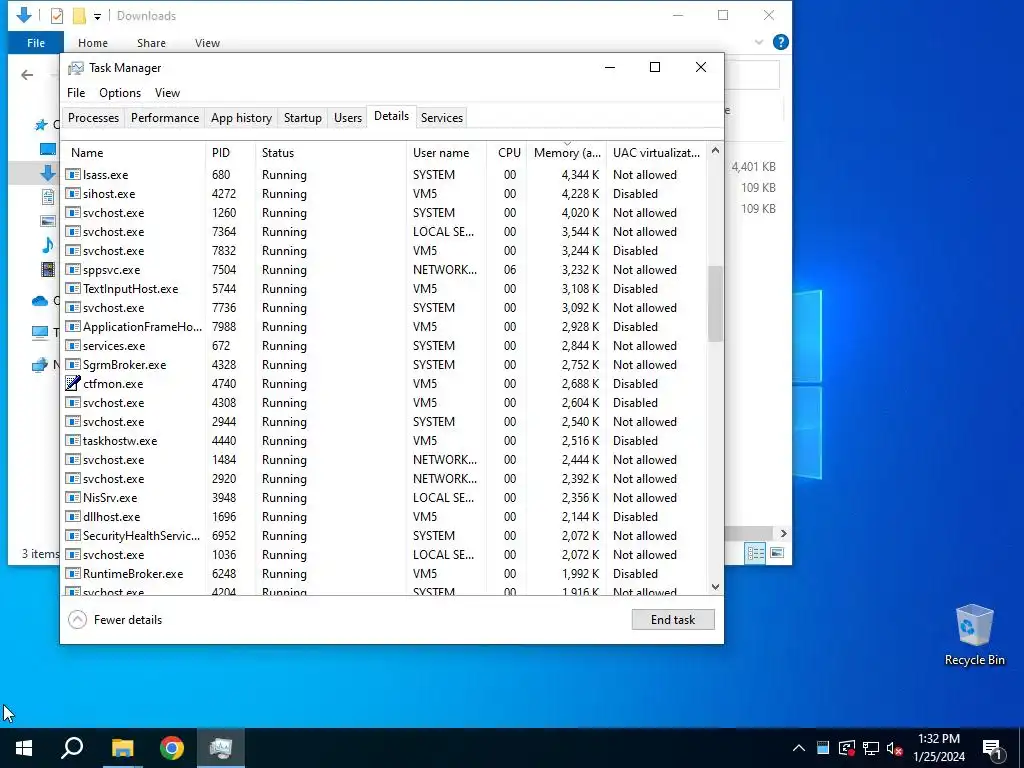Click the network tray icon

871,748
